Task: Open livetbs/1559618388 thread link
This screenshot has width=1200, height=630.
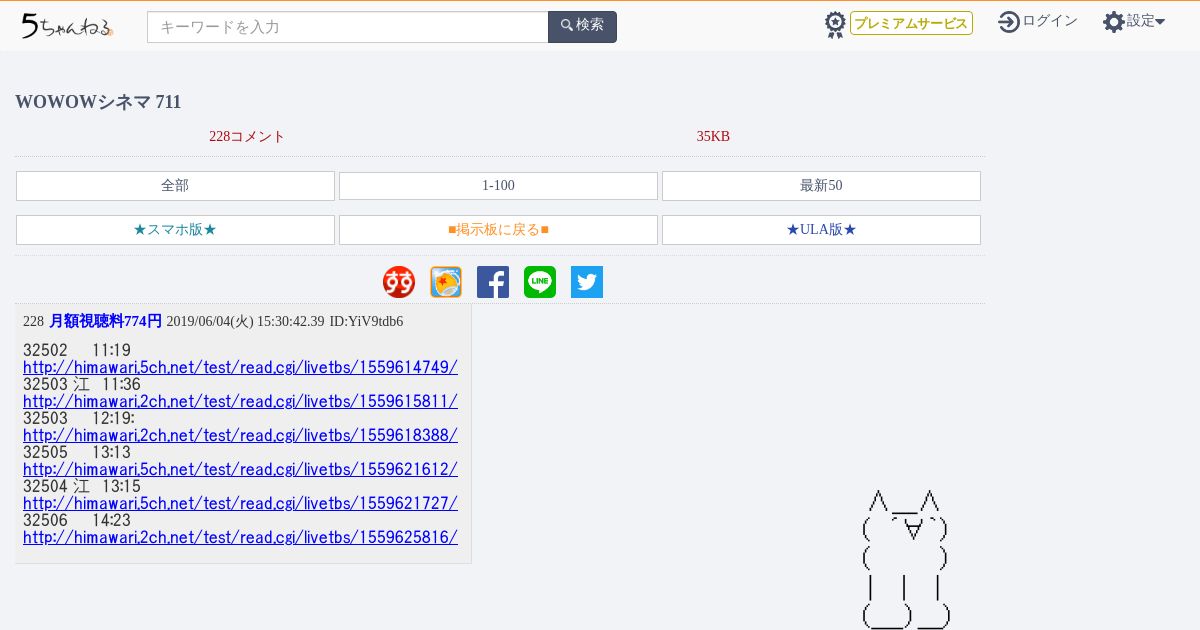Action: (x=240, y=435)
